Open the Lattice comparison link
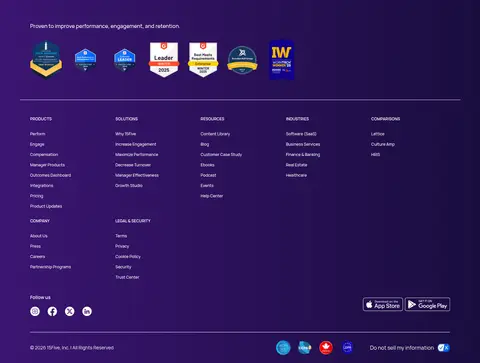 (378, 134)
